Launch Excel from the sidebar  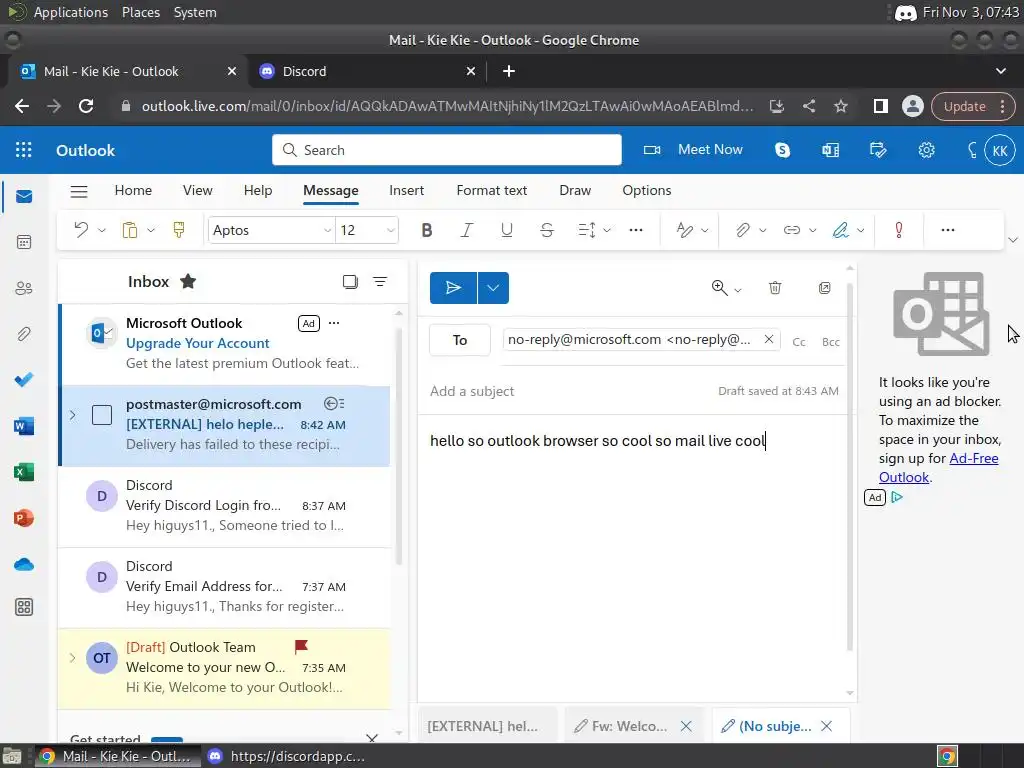tap(24, 472)
